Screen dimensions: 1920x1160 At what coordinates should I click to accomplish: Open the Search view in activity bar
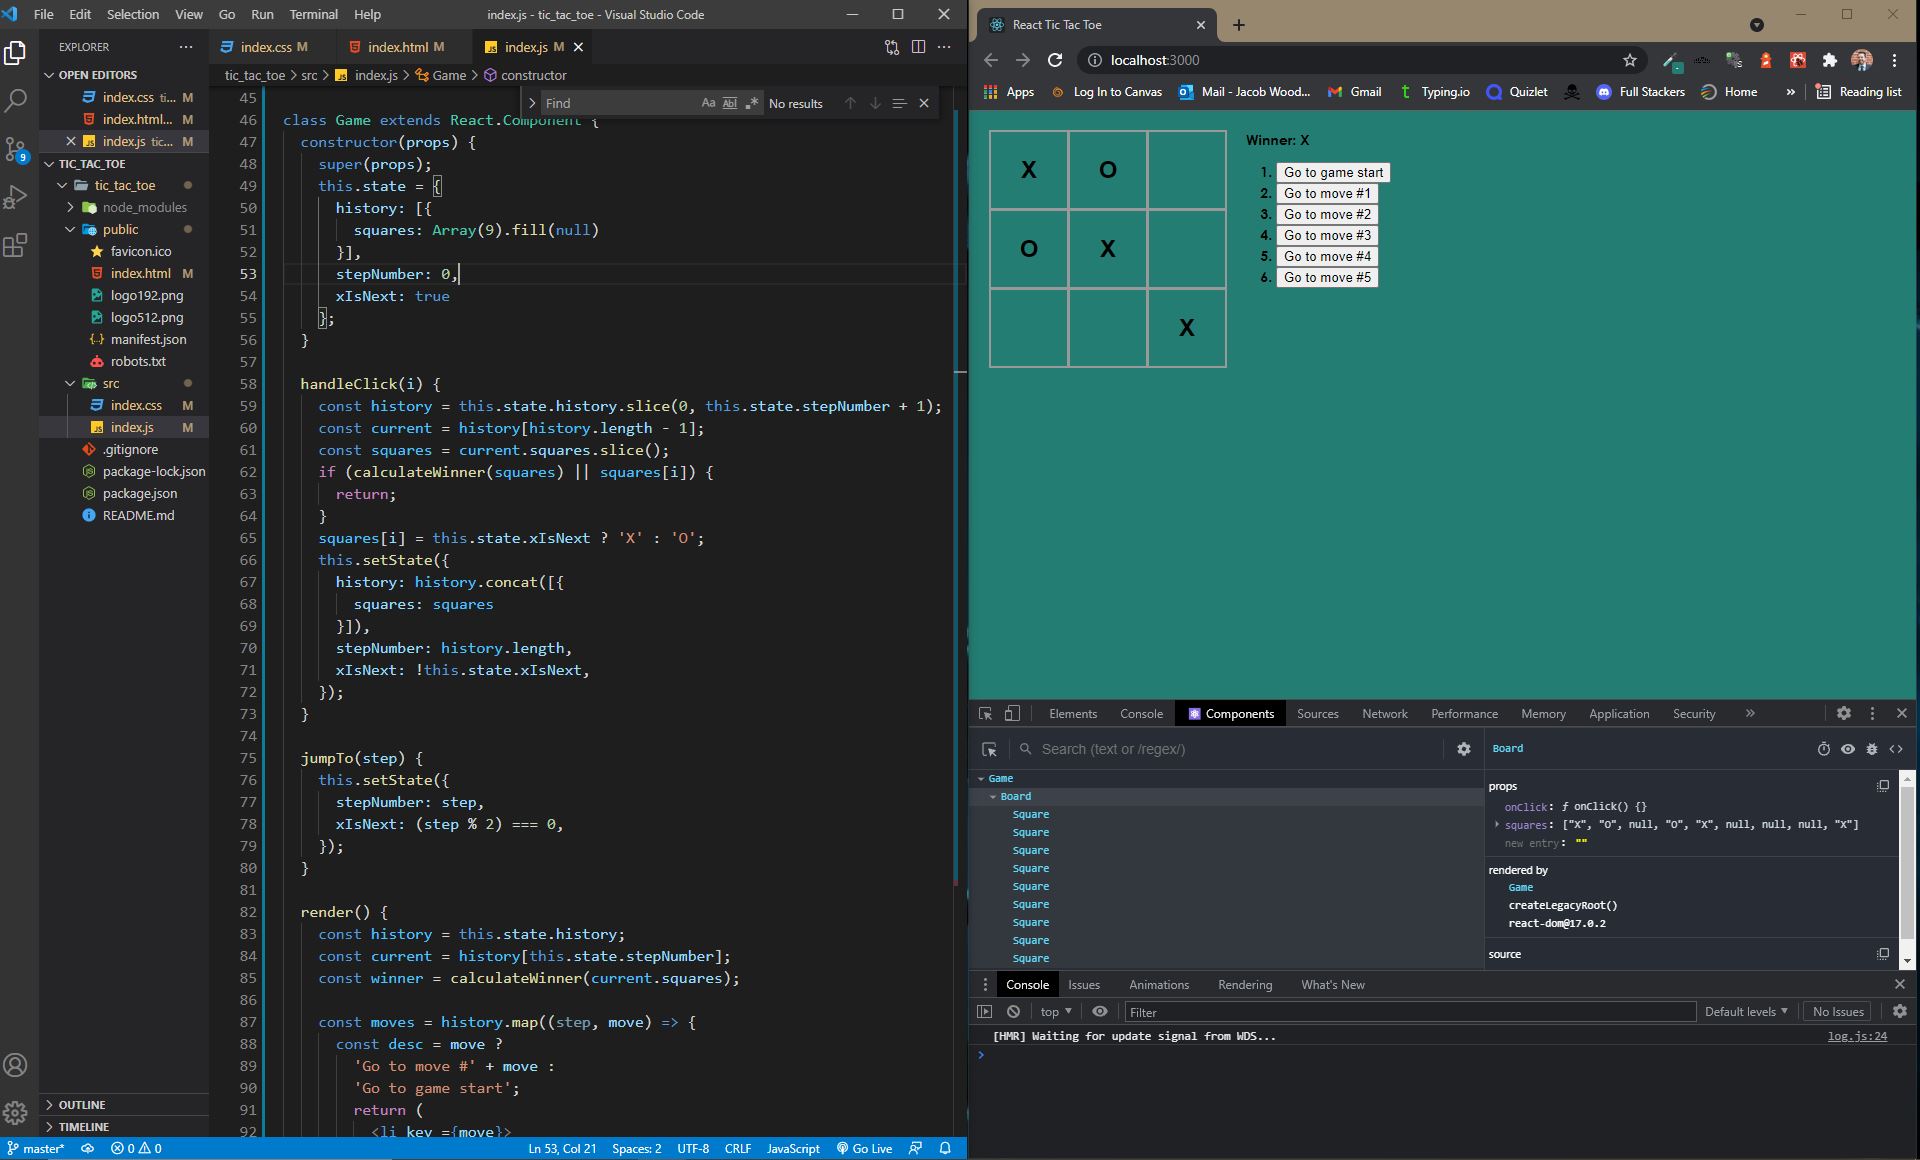tap(16, 100)
